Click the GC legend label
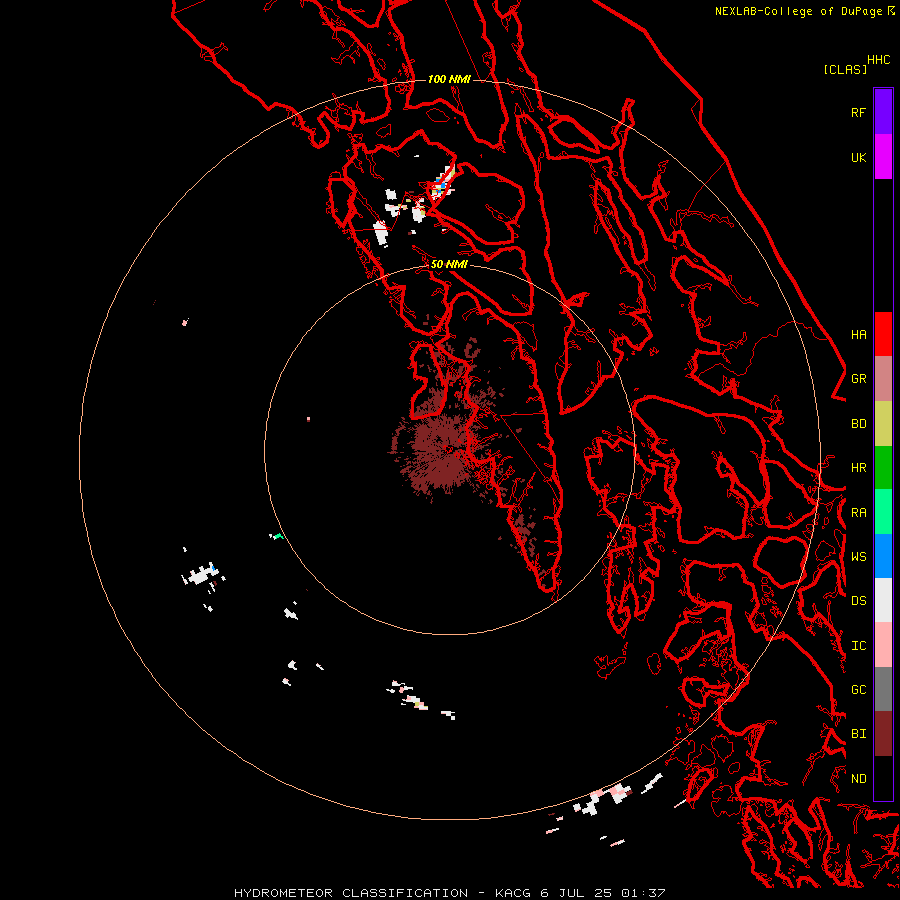 point(858,690)
